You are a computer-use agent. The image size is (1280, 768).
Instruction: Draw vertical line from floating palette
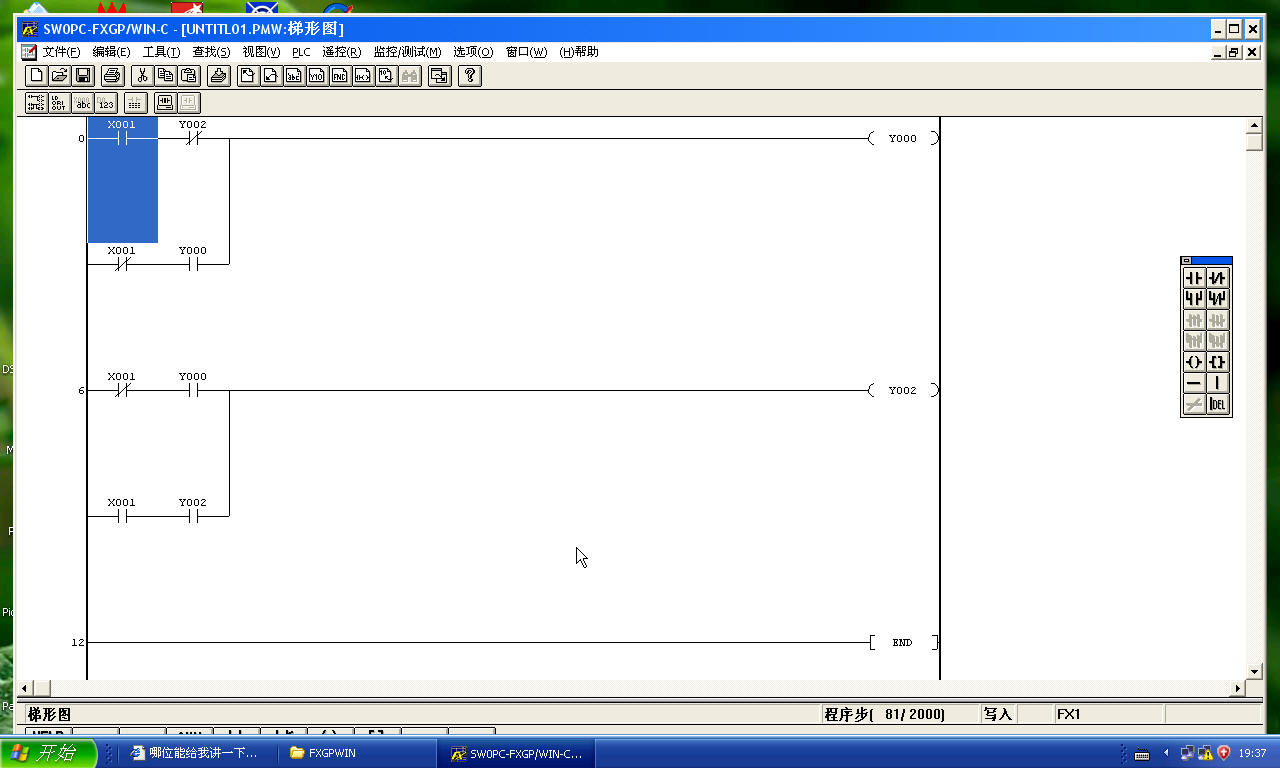click(1217, 383)
